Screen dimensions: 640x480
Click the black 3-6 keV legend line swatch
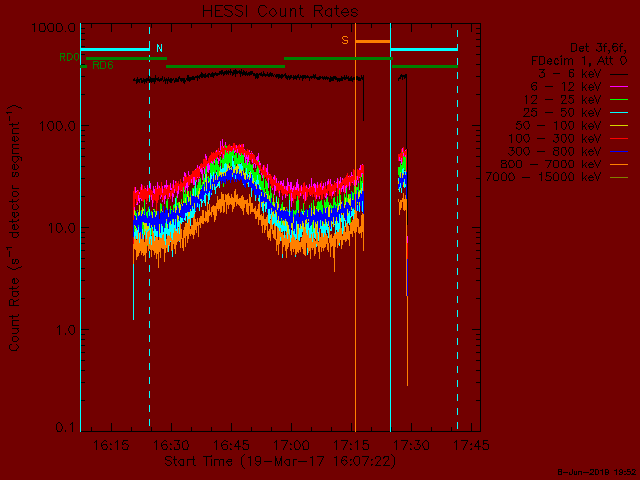[619, 74]
